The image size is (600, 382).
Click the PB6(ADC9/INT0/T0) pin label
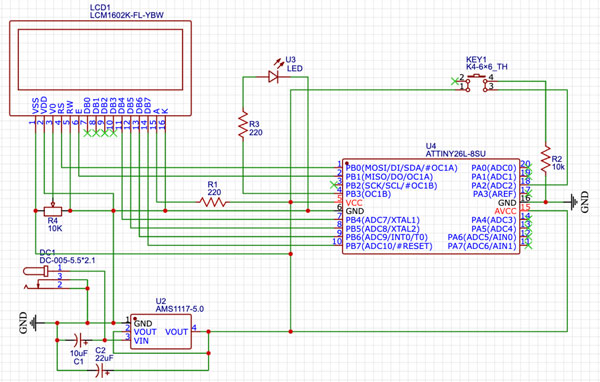point(386,237)
